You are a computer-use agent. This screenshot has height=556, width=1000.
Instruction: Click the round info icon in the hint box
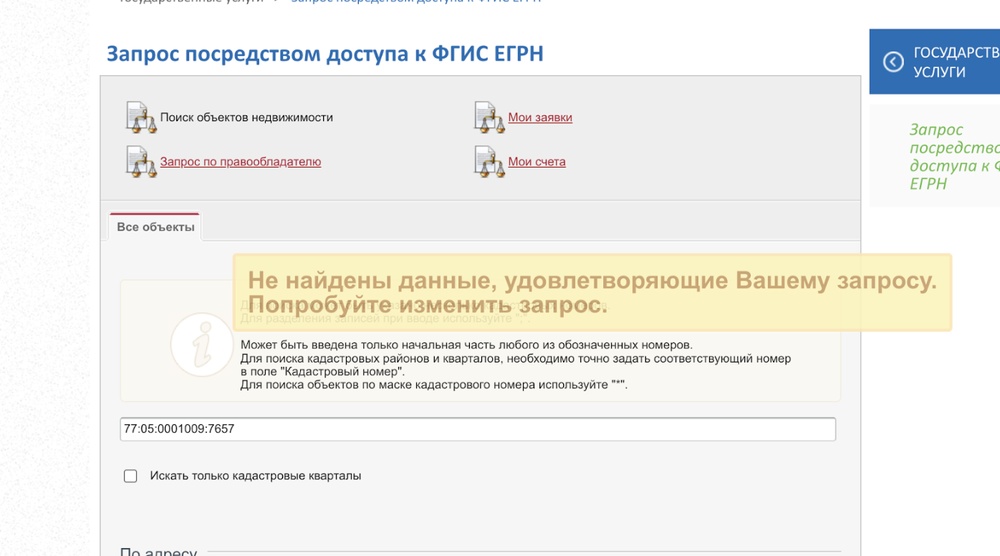(x=202, y=345)
